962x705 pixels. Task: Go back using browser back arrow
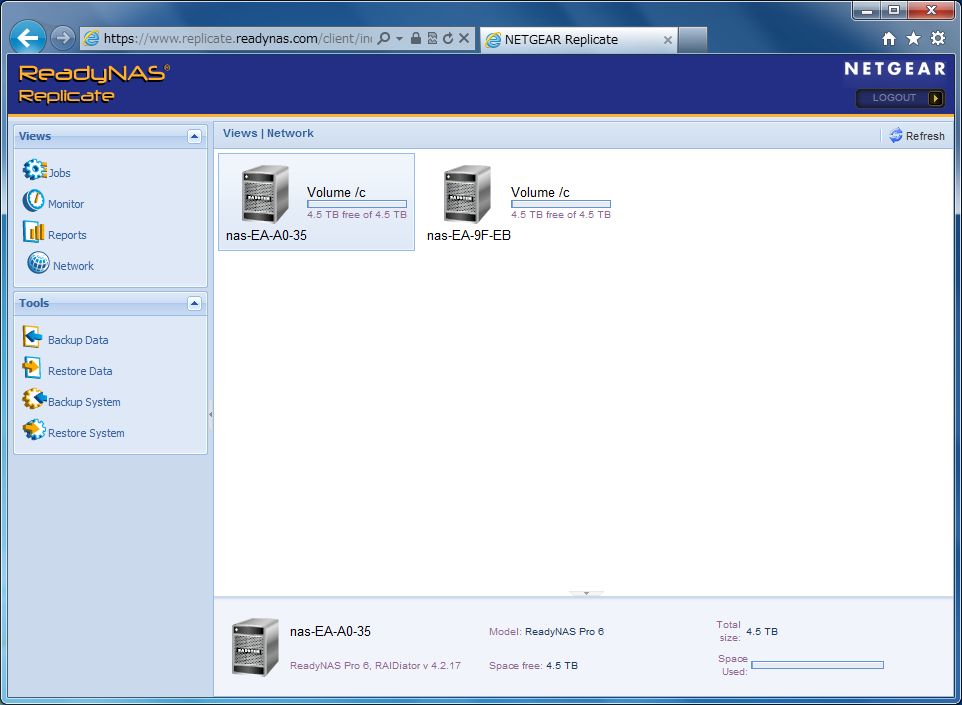point(28,39)
